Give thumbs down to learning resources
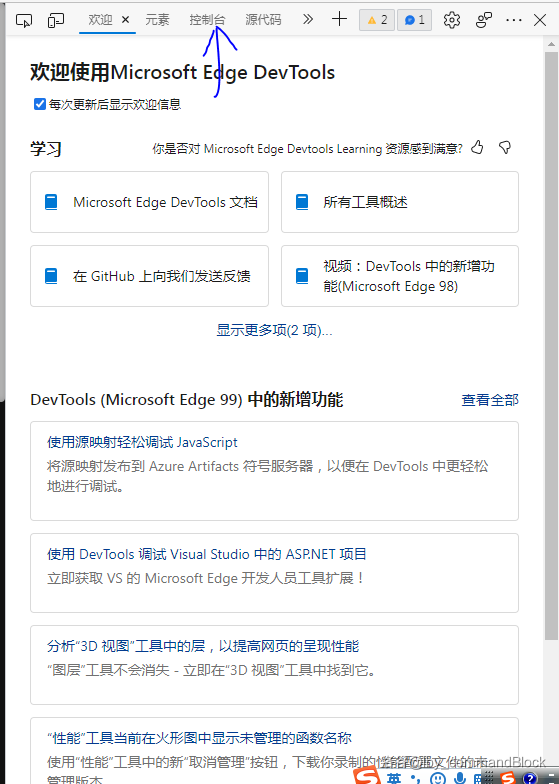 [505, 148]
